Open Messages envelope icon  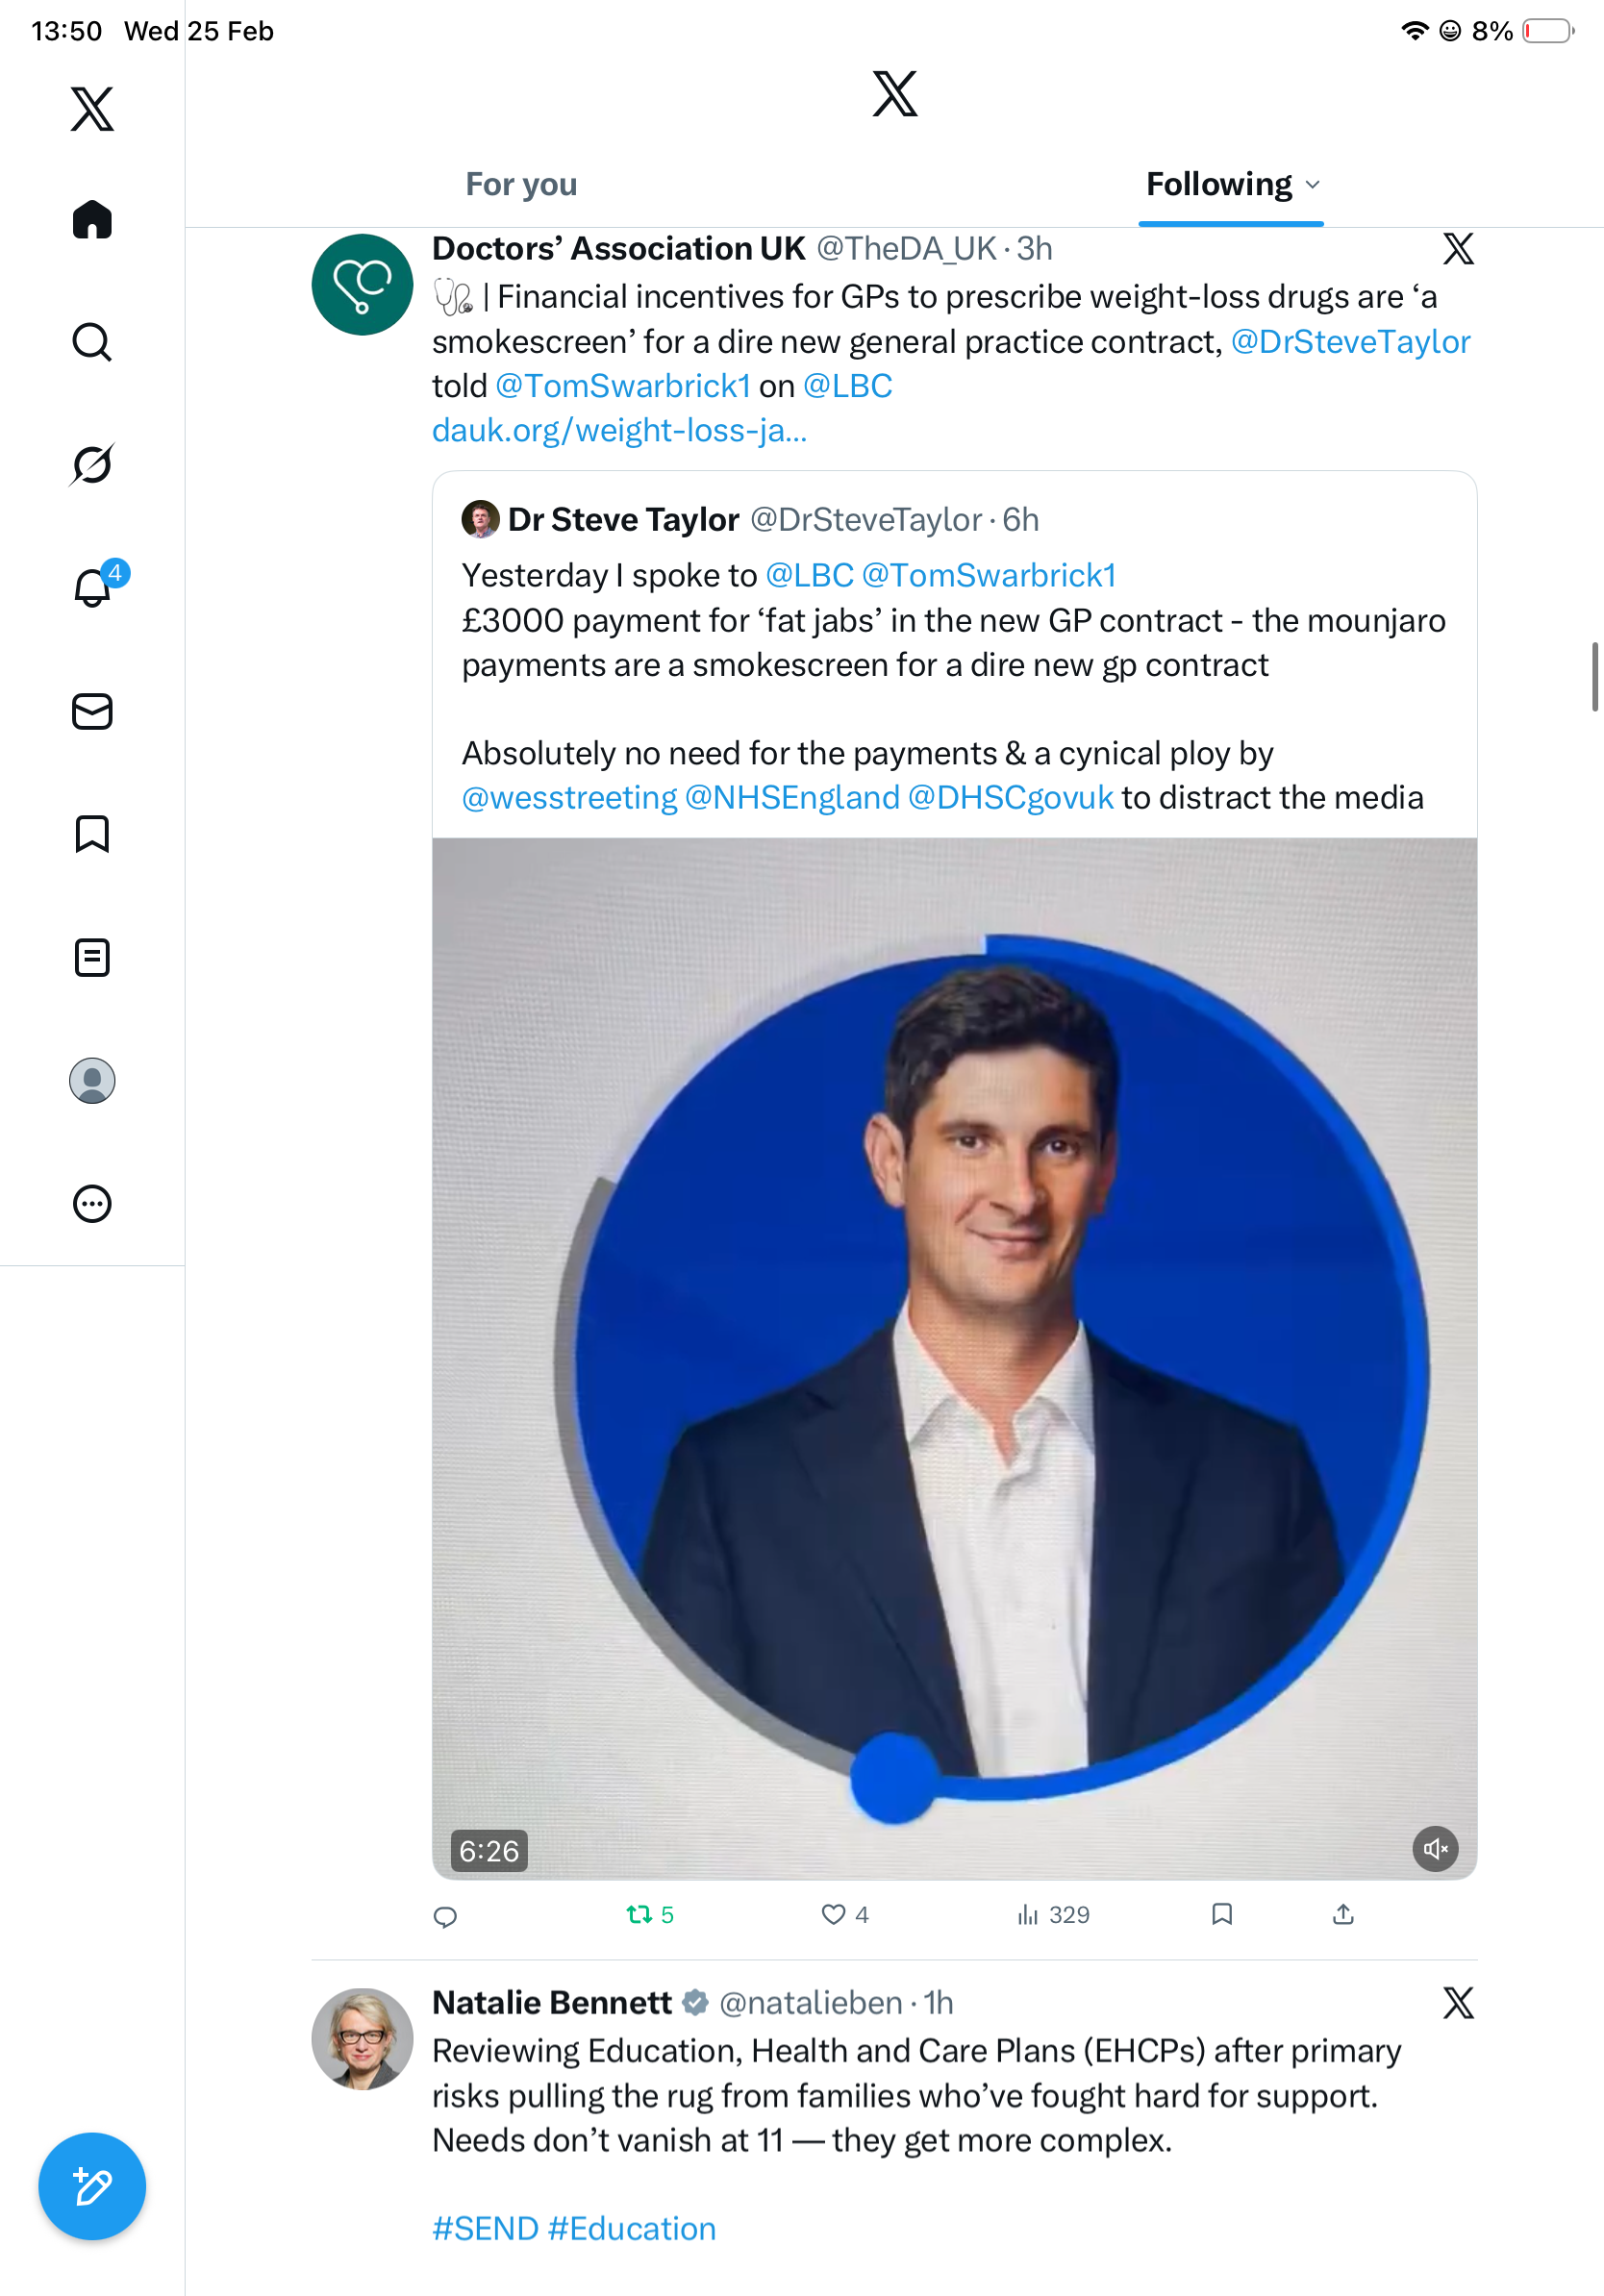pyautogui.click(x=92, y=711)
